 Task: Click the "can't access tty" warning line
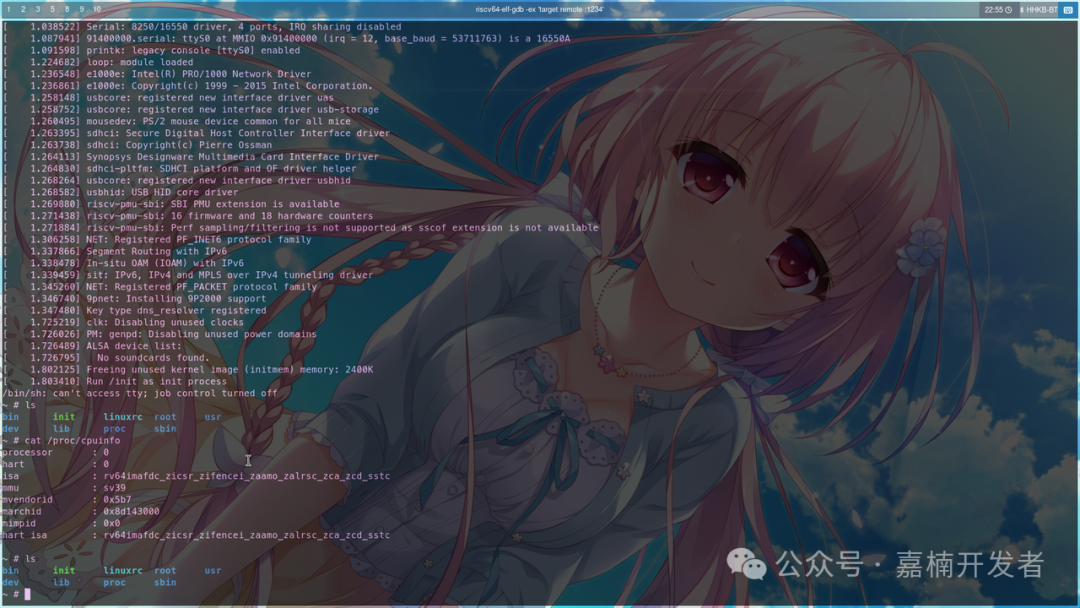point(139,393)
